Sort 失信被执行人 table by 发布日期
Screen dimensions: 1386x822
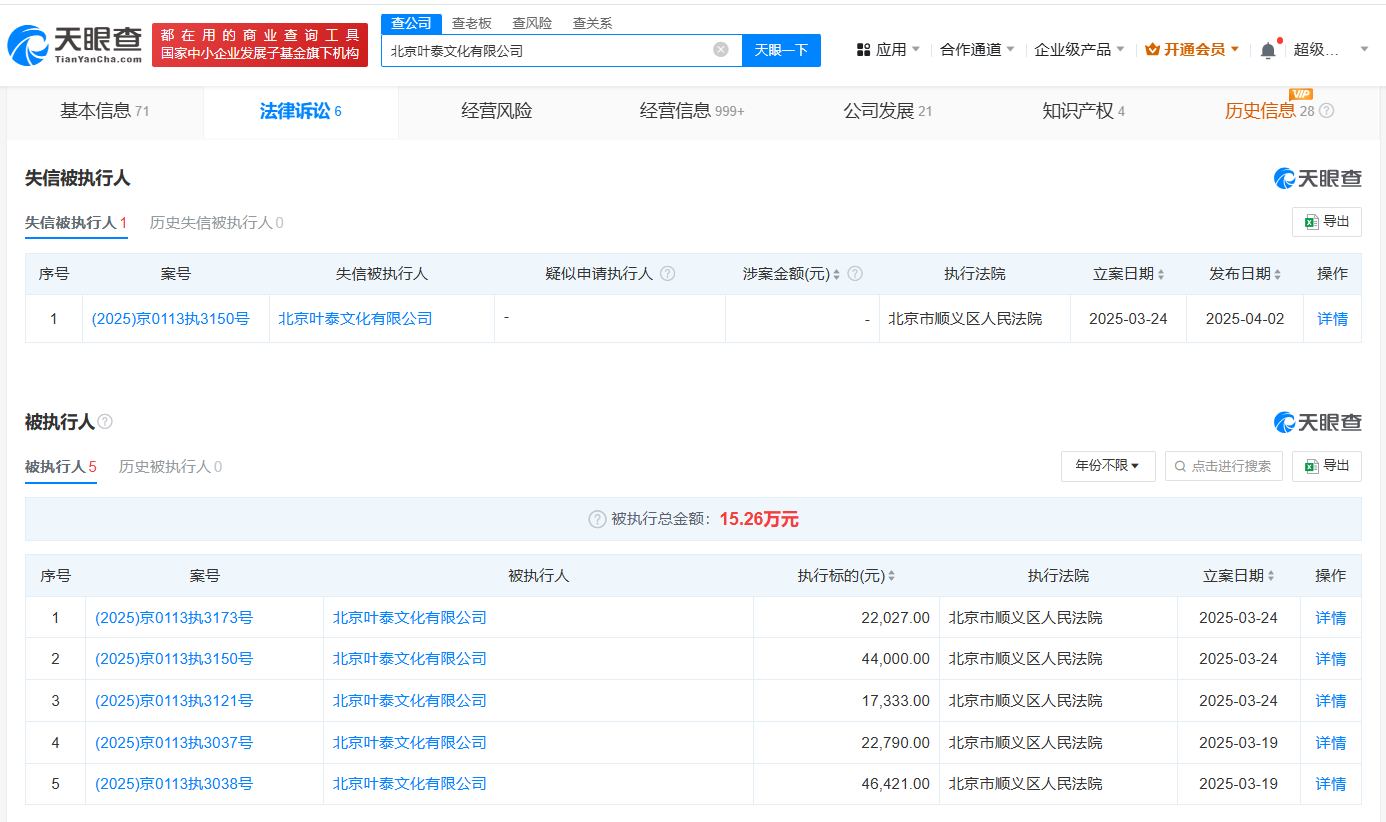(x=1277, y=275)
